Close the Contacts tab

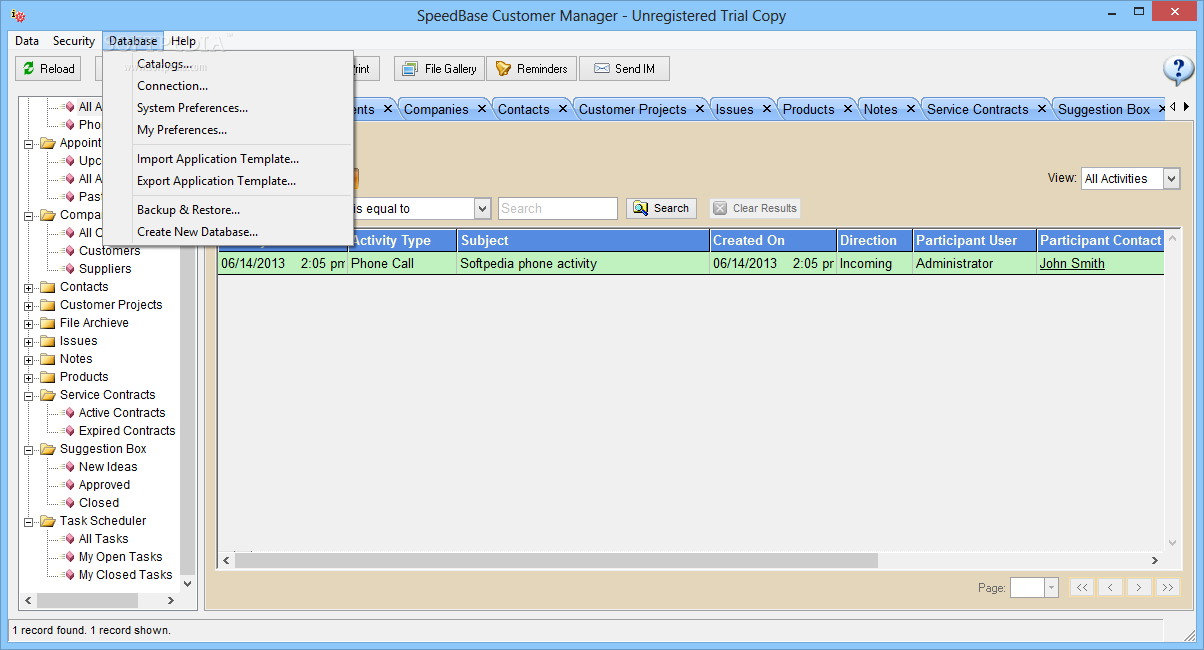(563, 108)
